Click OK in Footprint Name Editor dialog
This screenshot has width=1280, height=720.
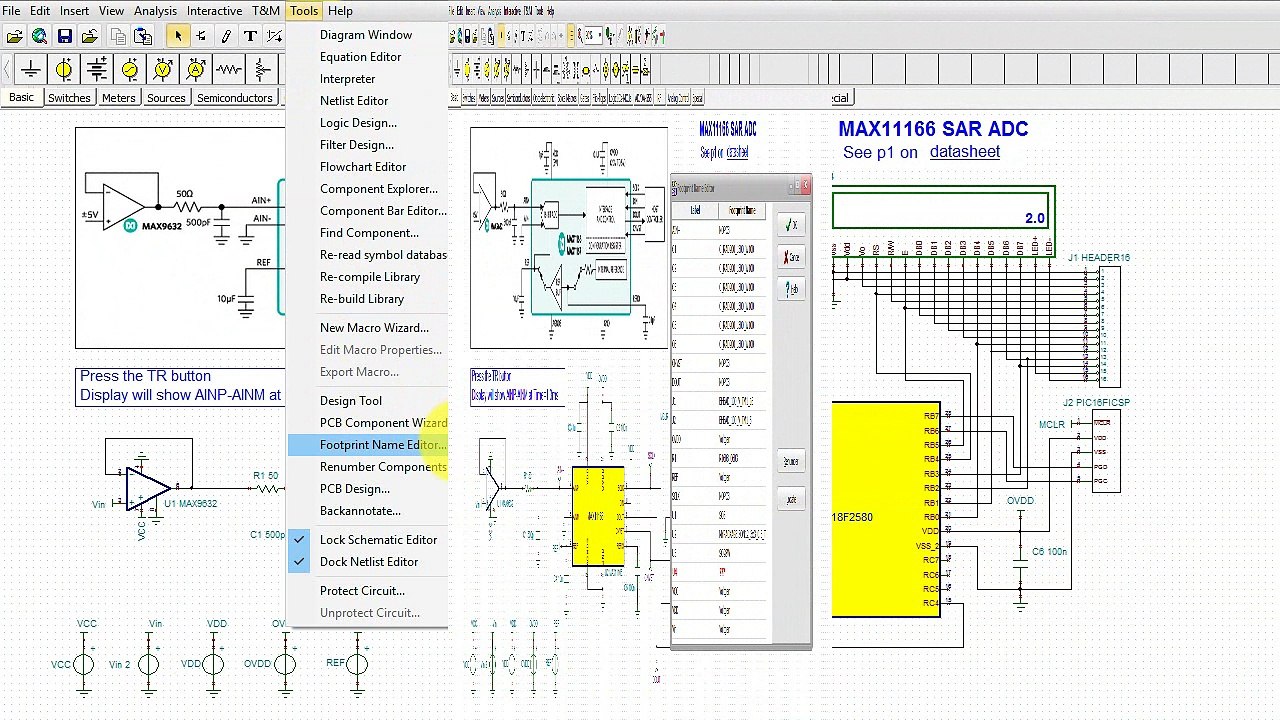tap(791, 225)
